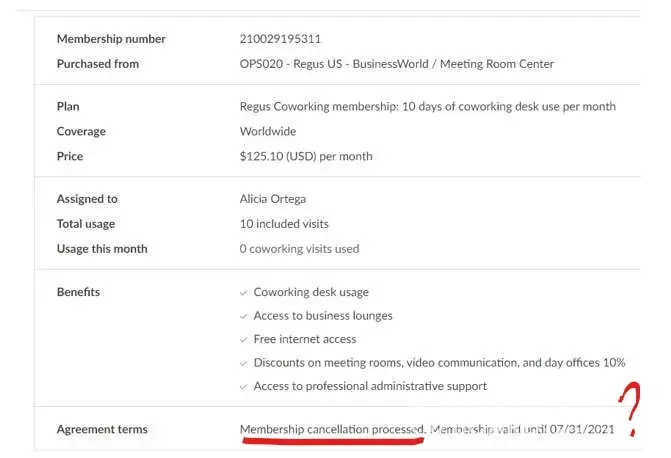Click the Usage this month label
The image size is (671, 458).
click(x=102, y=249)
